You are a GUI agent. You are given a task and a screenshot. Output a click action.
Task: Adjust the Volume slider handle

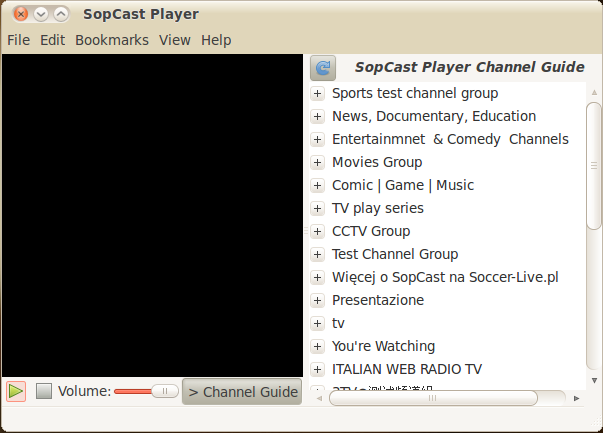coord(165,391)
